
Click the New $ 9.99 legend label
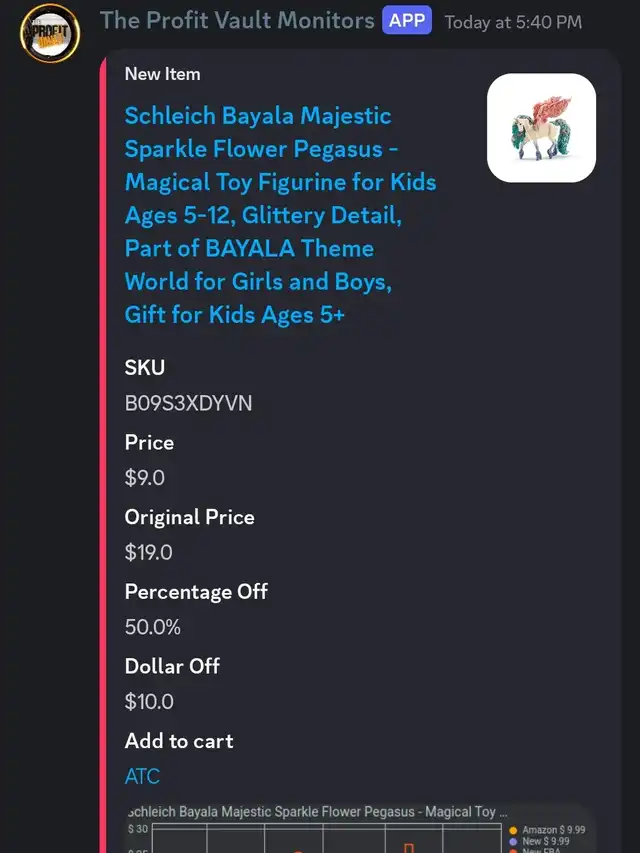click(546, 842)
